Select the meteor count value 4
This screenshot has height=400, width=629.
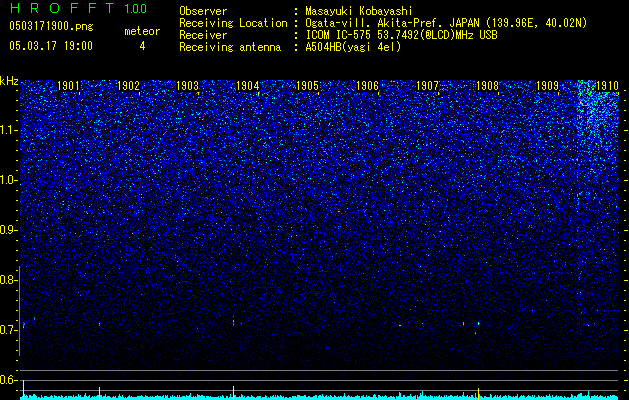click(142, 46)
